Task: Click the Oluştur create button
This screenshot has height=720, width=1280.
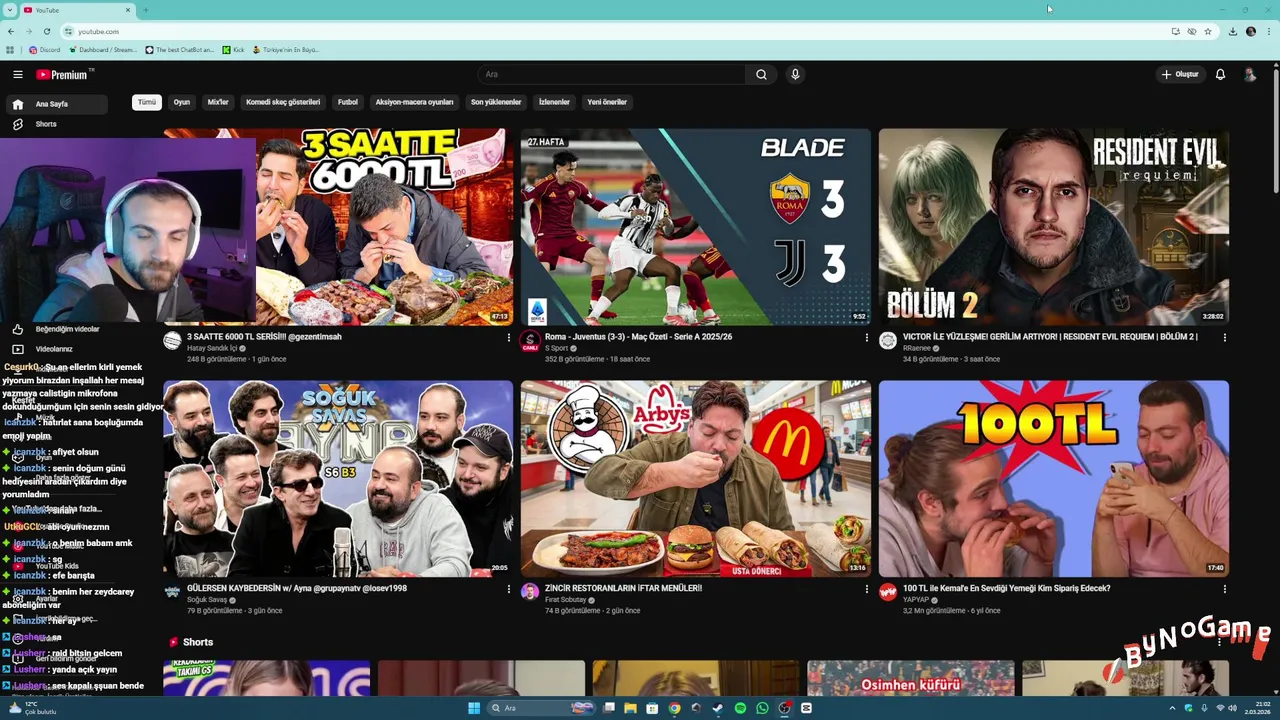Action: 1180,74
